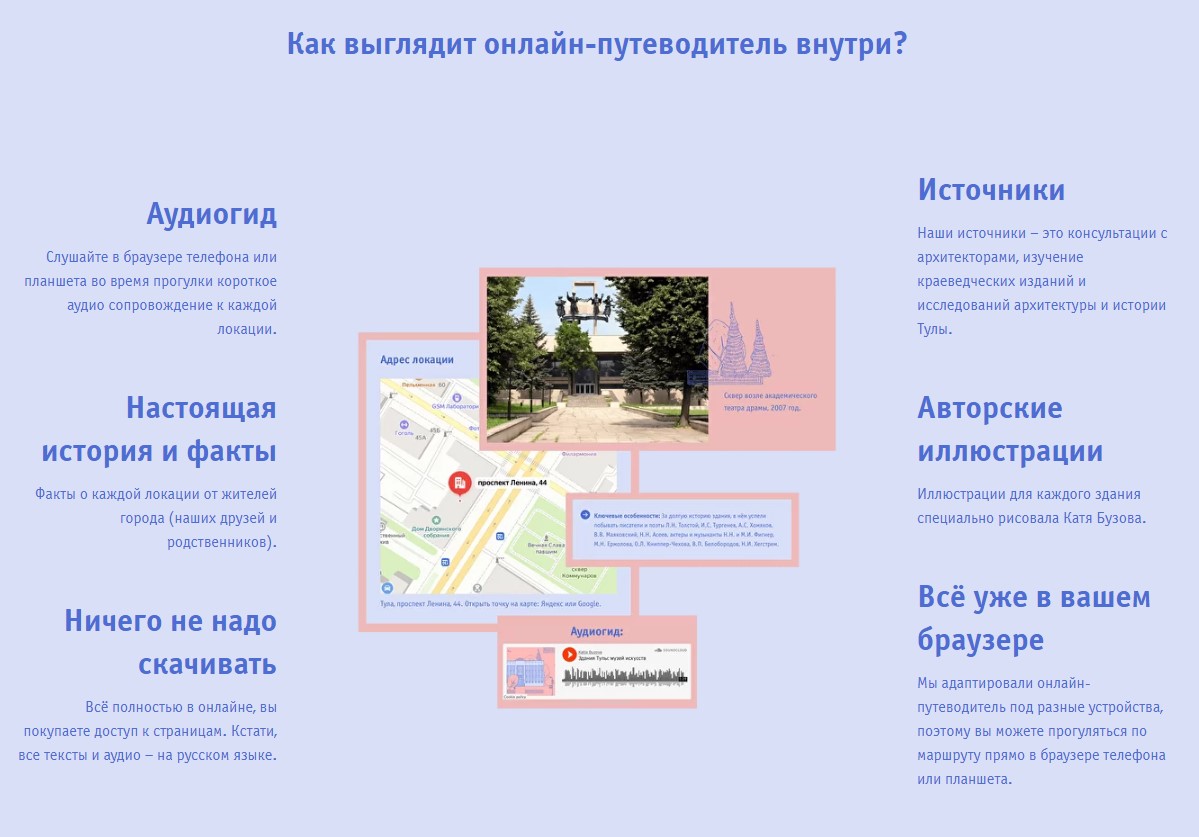The height and width of the screenshot is (837, 1199).
Task: Click the сквер Коммунаров label on the map
Action: 579,572
